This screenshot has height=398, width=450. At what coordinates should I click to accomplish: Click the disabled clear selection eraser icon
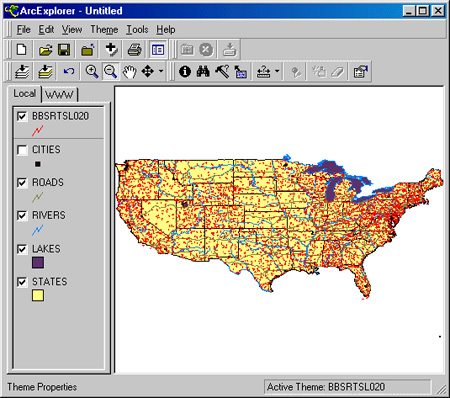[337, 71]
